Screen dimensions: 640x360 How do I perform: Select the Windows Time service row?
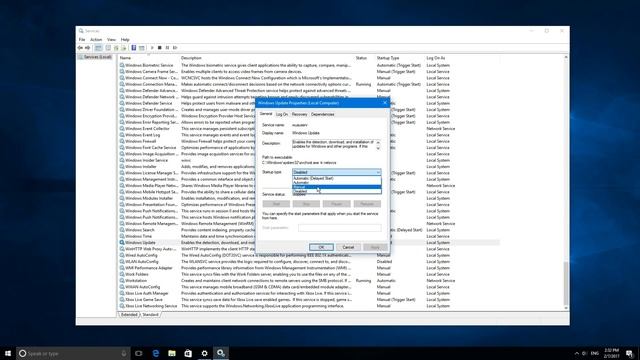tap(309, 236)
